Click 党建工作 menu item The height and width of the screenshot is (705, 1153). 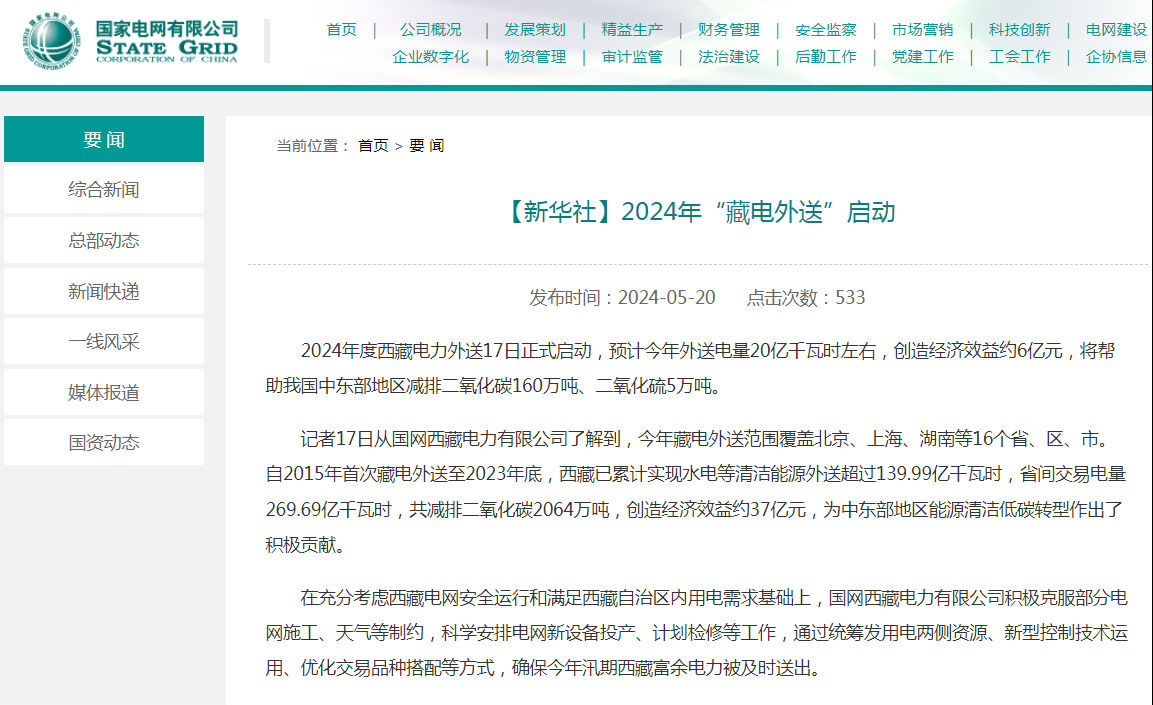pyautogui.click(x=922, y=57)
